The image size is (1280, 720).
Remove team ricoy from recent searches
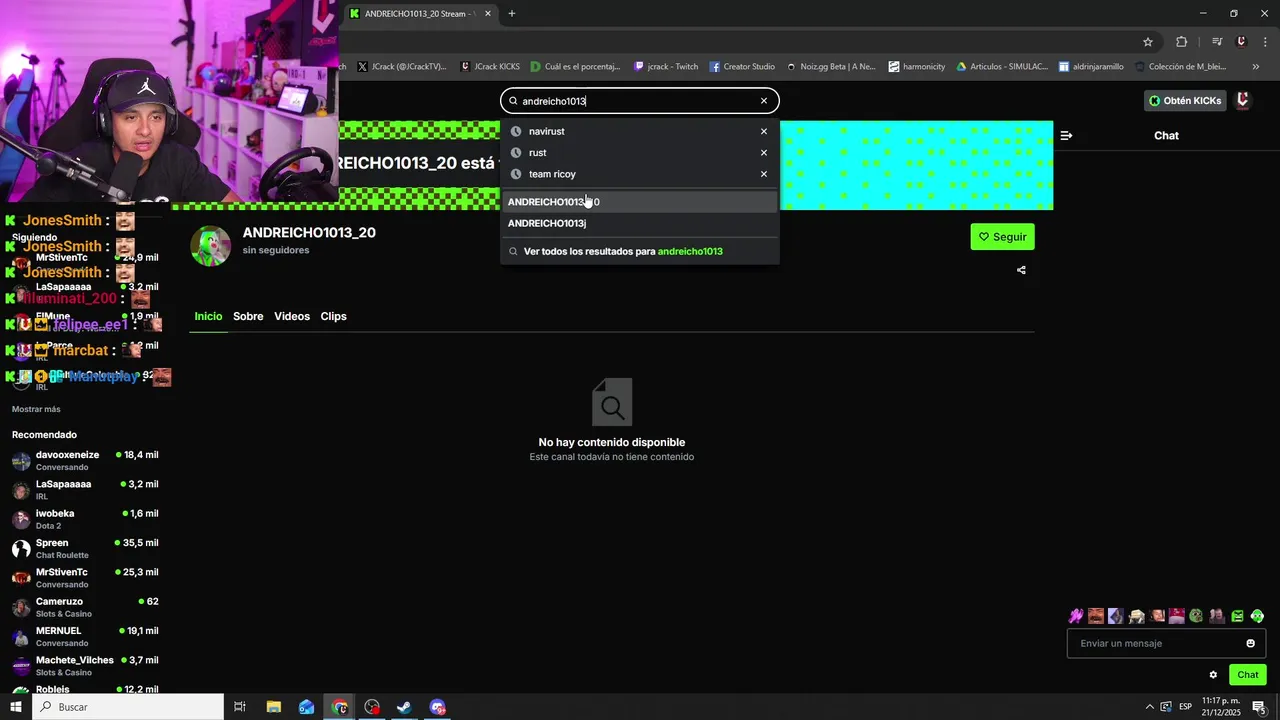coord(764,174)
